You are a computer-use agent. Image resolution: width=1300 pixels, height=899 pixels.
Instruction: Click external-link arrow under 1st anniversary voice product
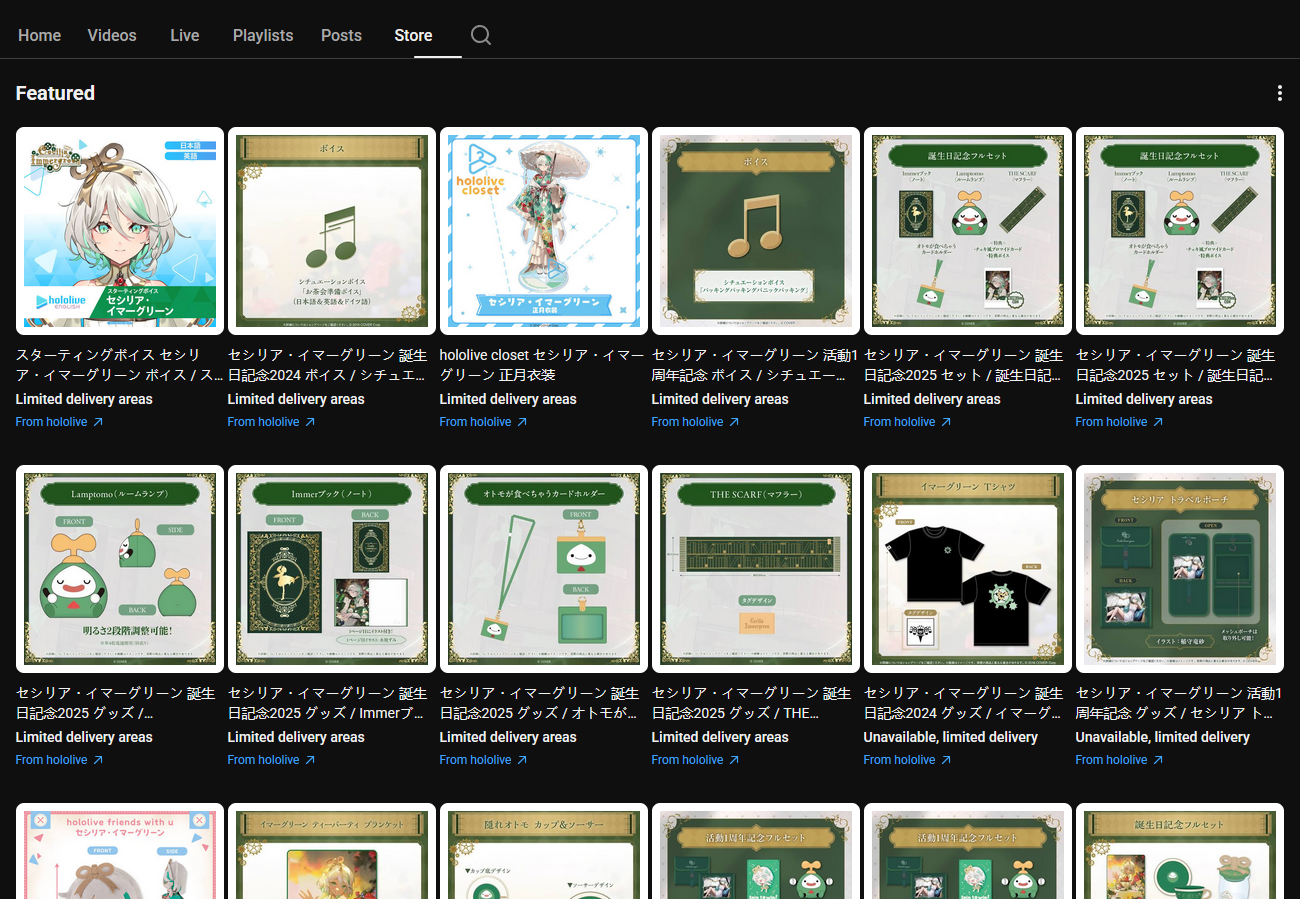click(x=734, y=422)
